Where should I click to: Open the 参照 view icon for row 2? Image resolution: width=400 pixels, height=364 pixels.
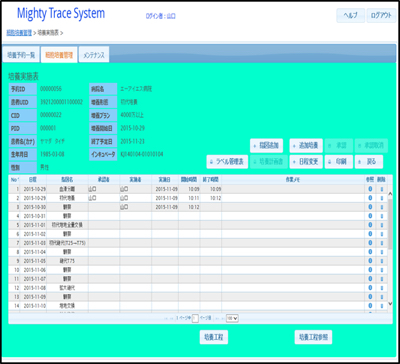(370, 198)
